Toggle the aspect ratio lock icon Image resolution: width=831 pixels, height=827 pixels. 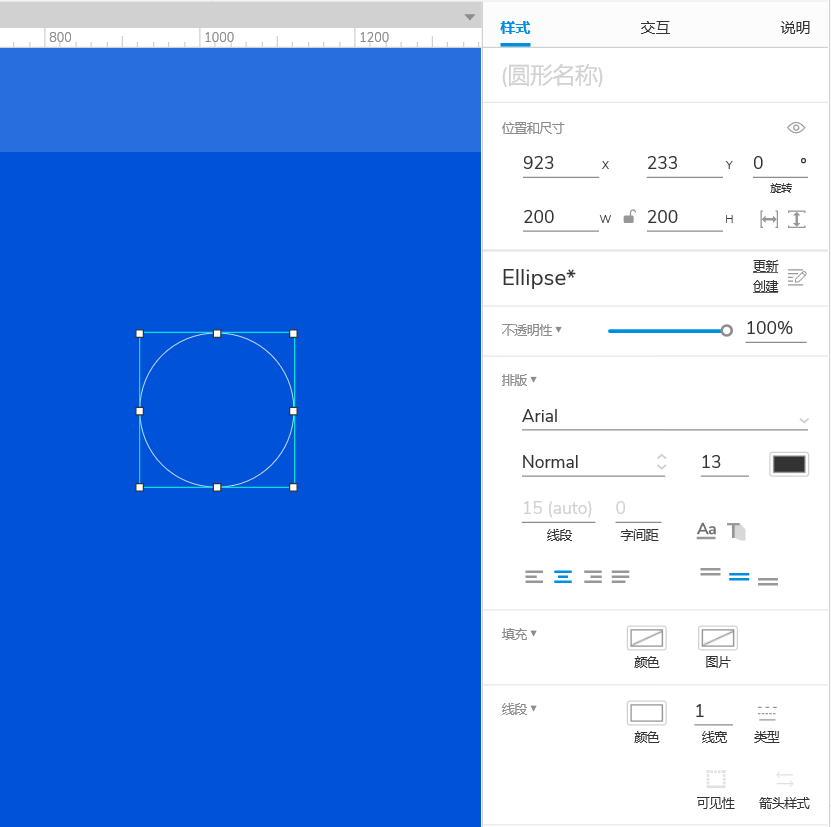coord(629,217)
